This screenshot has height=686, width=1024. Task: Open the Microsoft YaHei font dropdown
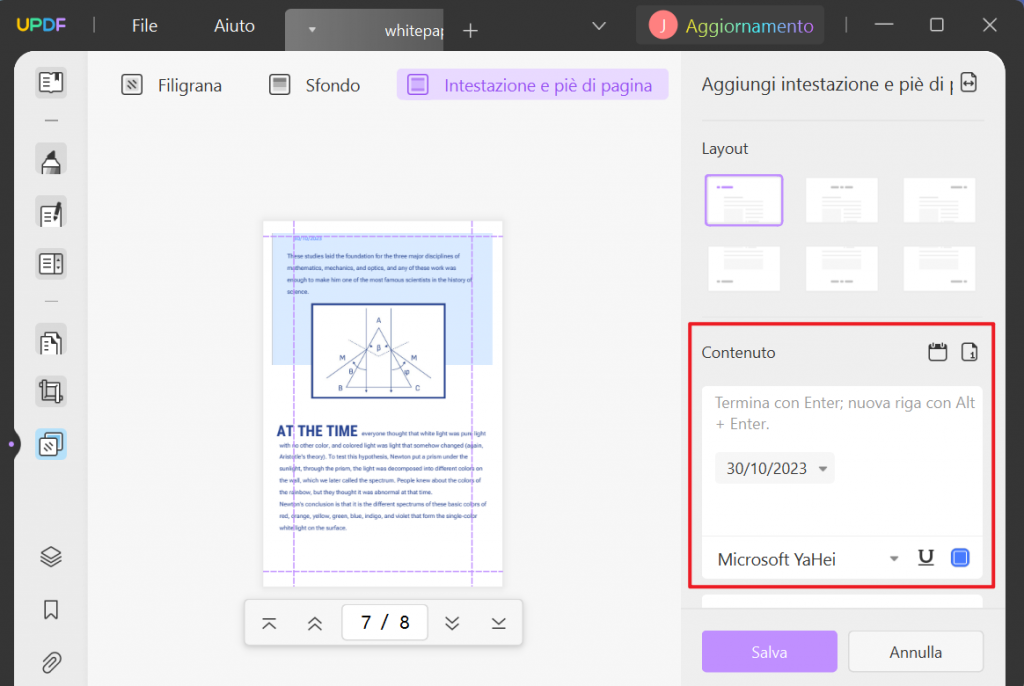click(805, 559)
